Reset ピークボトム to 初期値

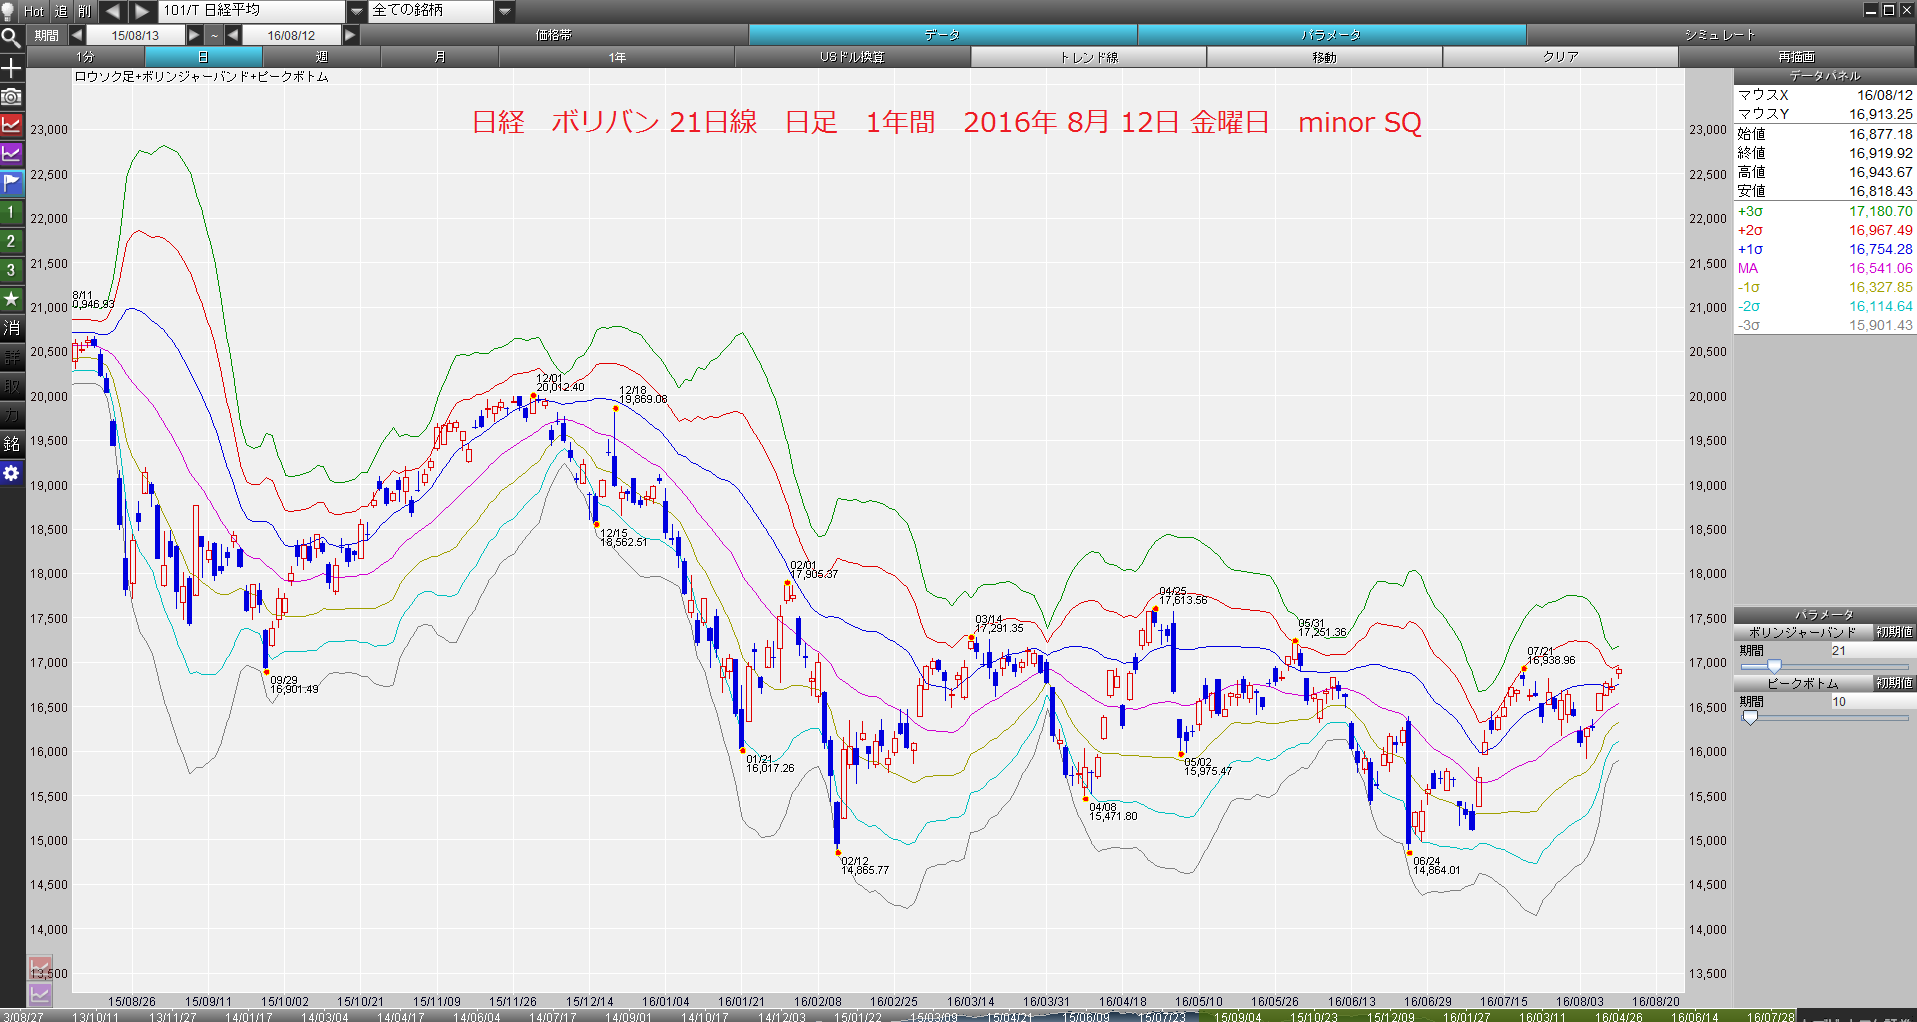tap(1894, 683)
